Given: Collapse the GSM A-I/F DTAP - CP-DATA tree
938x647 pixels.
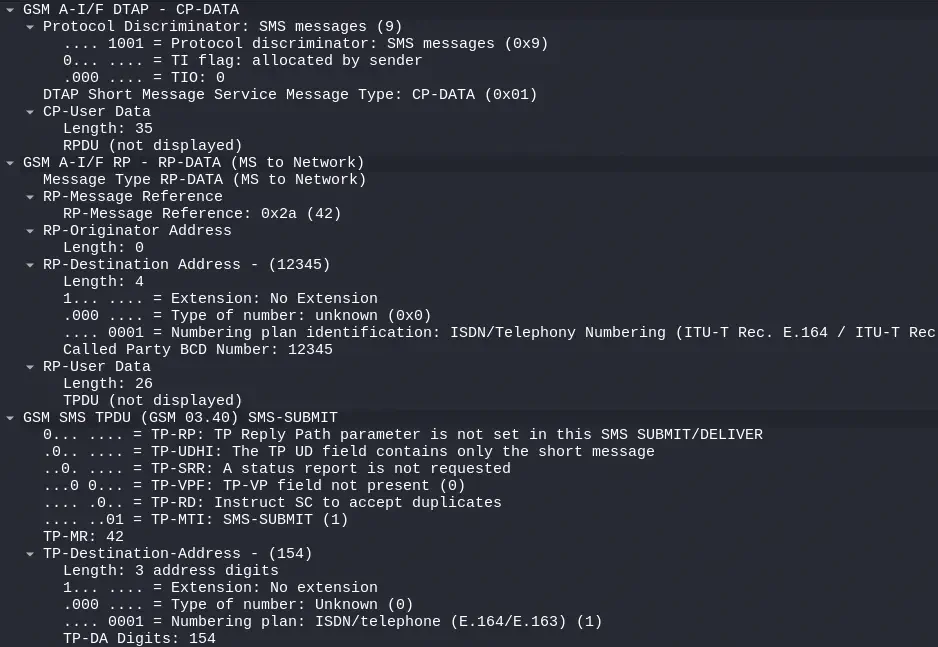Looking at the screenshot, I should [x=10, y=10].
